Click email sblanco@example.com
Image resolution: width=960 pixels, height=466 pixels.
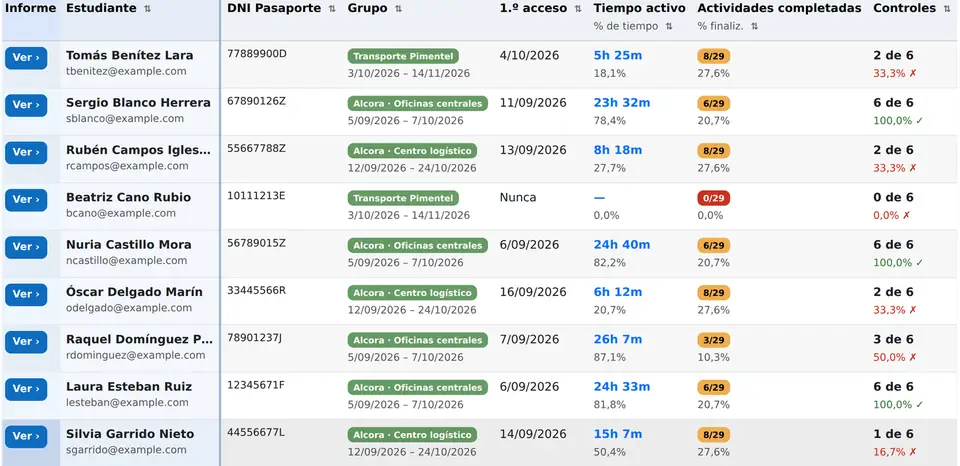click(125, 119)
